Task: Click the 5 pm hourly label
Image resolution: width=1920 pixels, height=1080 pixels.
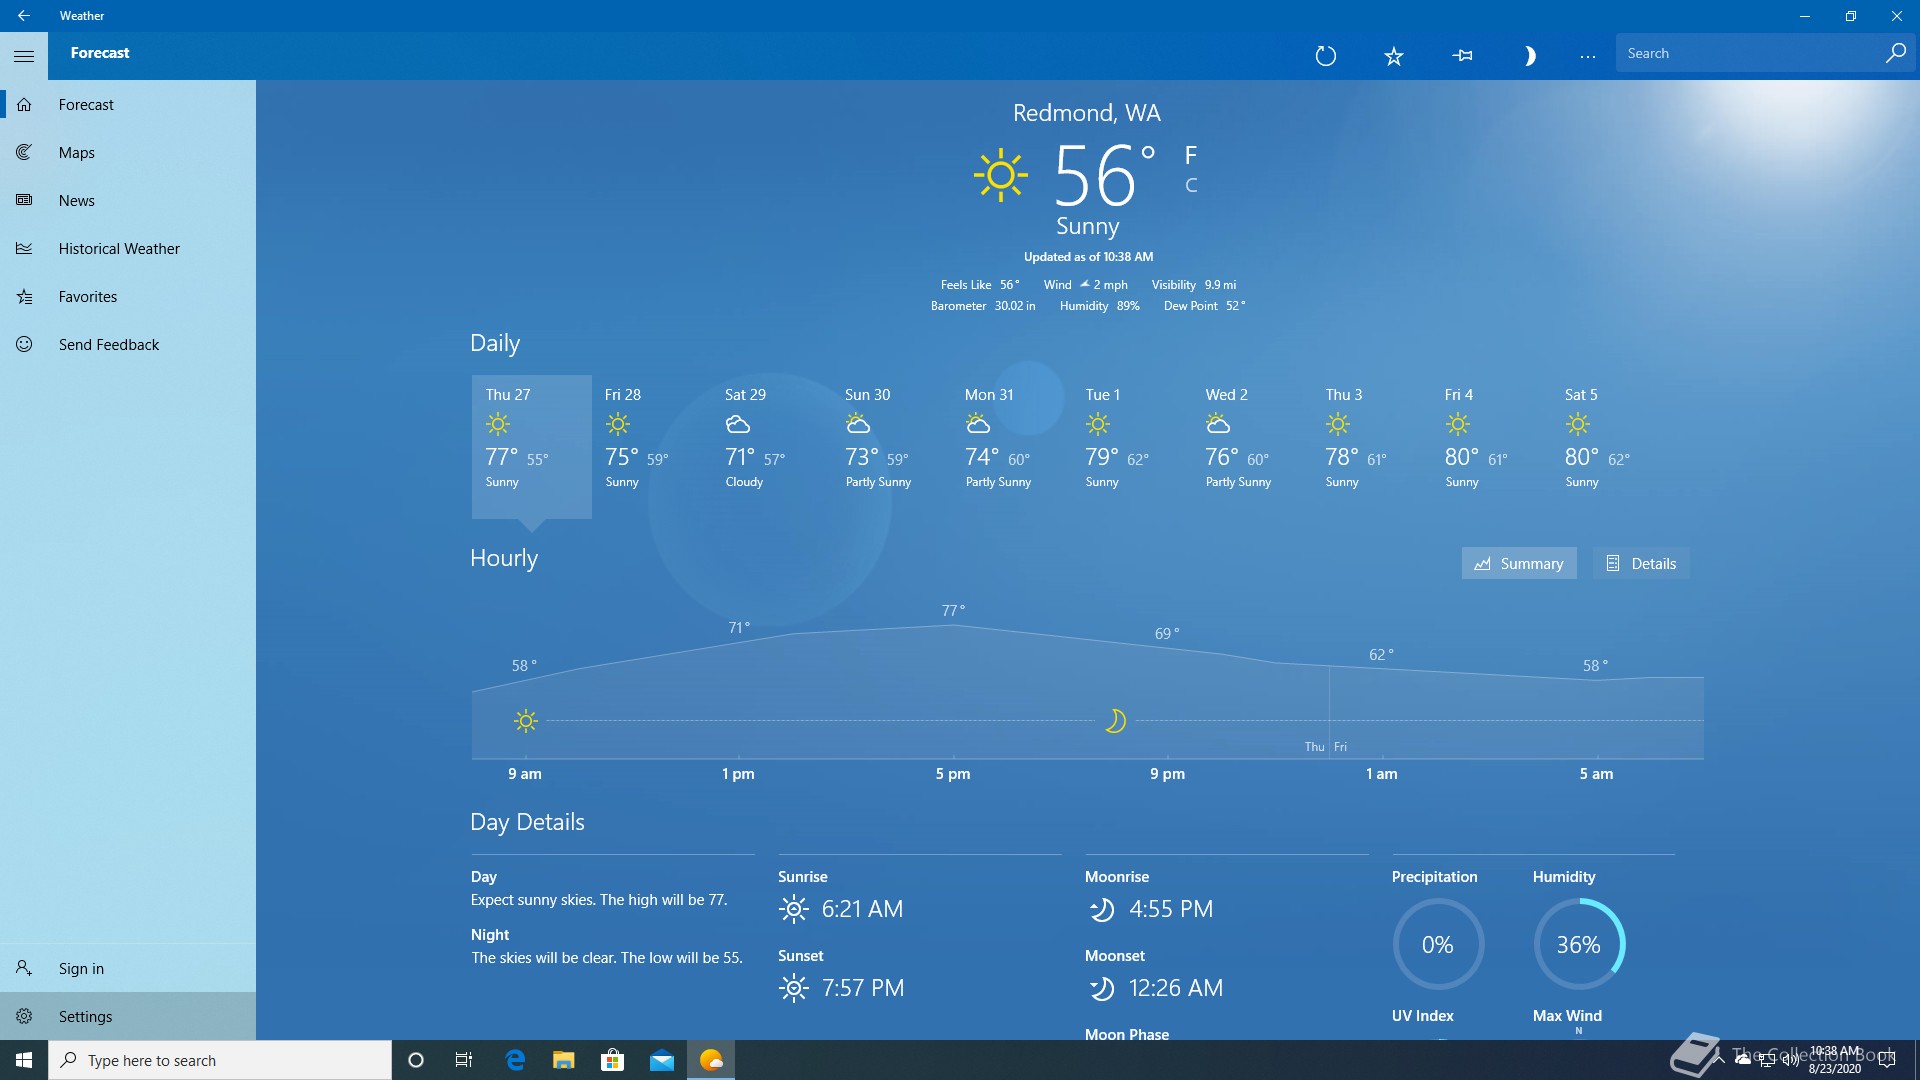Action: click(953, 774)
